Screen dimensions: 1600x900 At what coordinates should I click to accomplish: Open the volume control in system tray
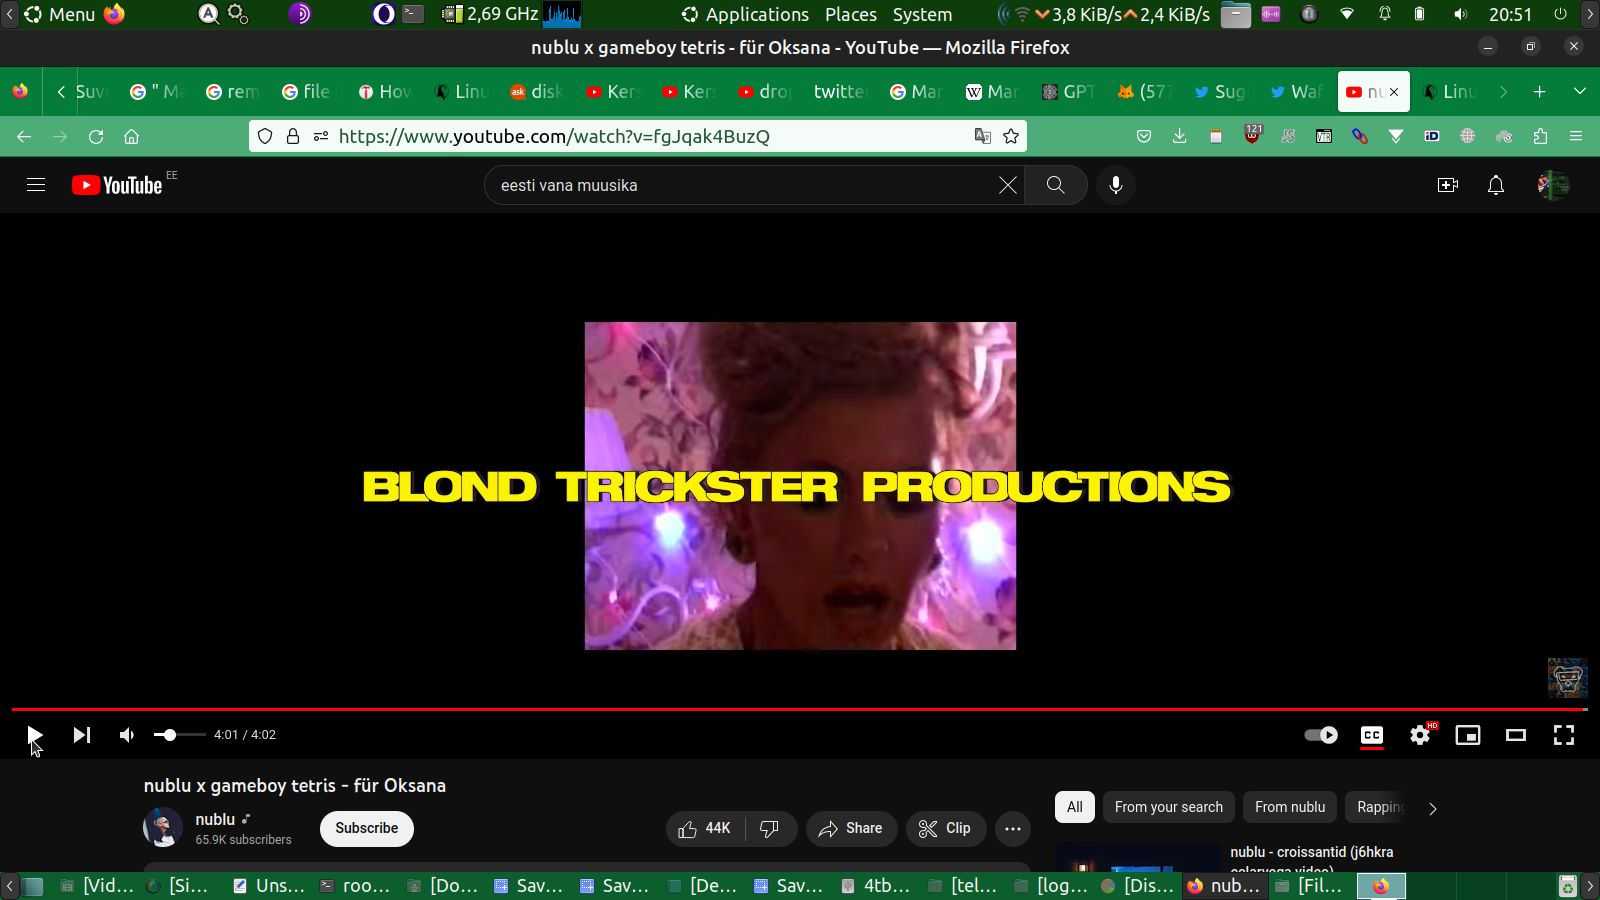click(1460, 14)
